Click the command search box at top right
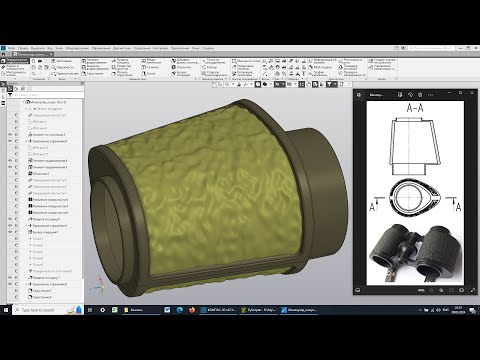480x360 pixels. pos(431,48)
